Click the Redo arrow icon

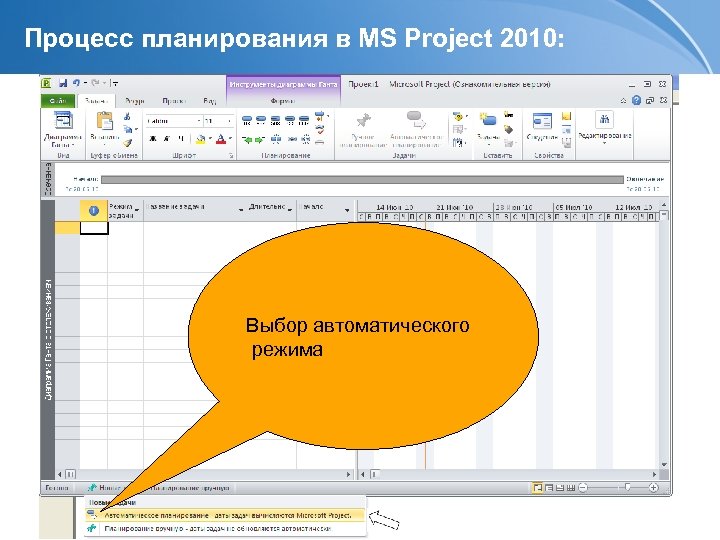[96, 83]
